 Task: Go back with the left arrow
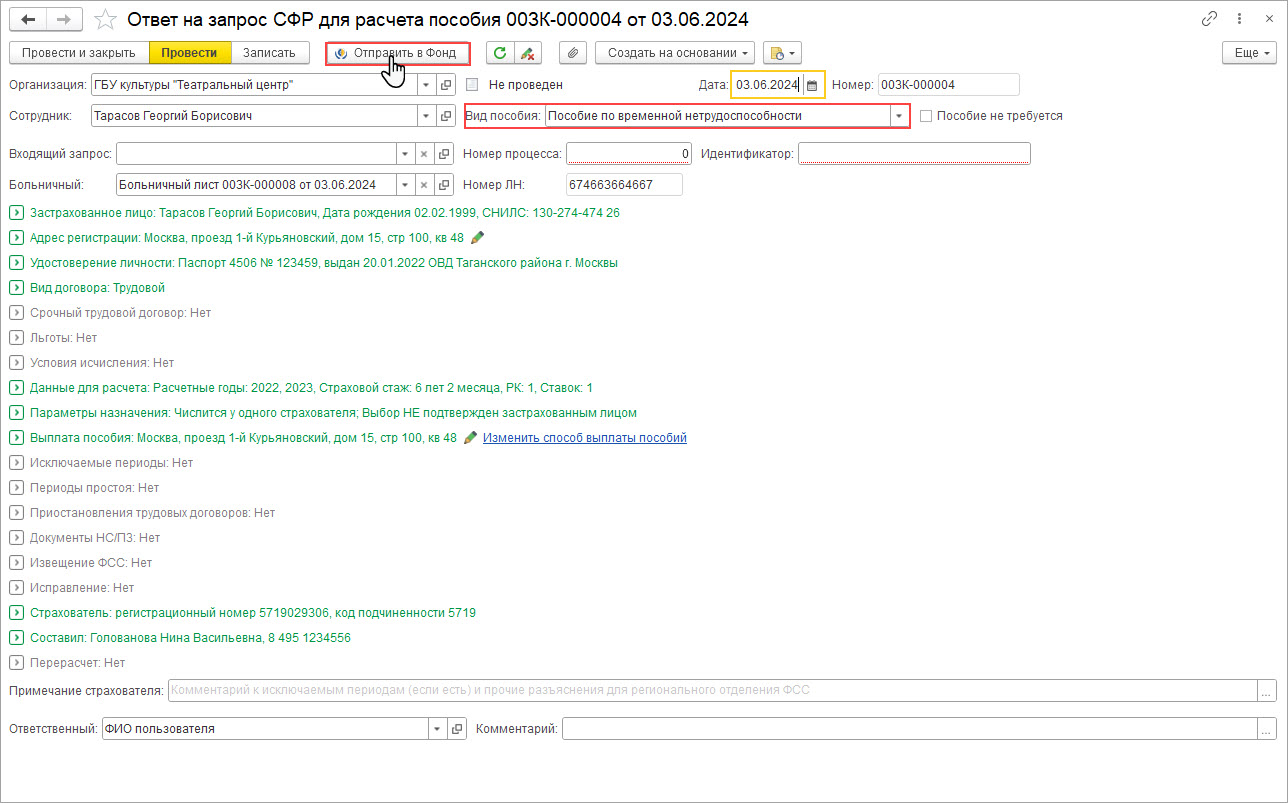[28, 19]
